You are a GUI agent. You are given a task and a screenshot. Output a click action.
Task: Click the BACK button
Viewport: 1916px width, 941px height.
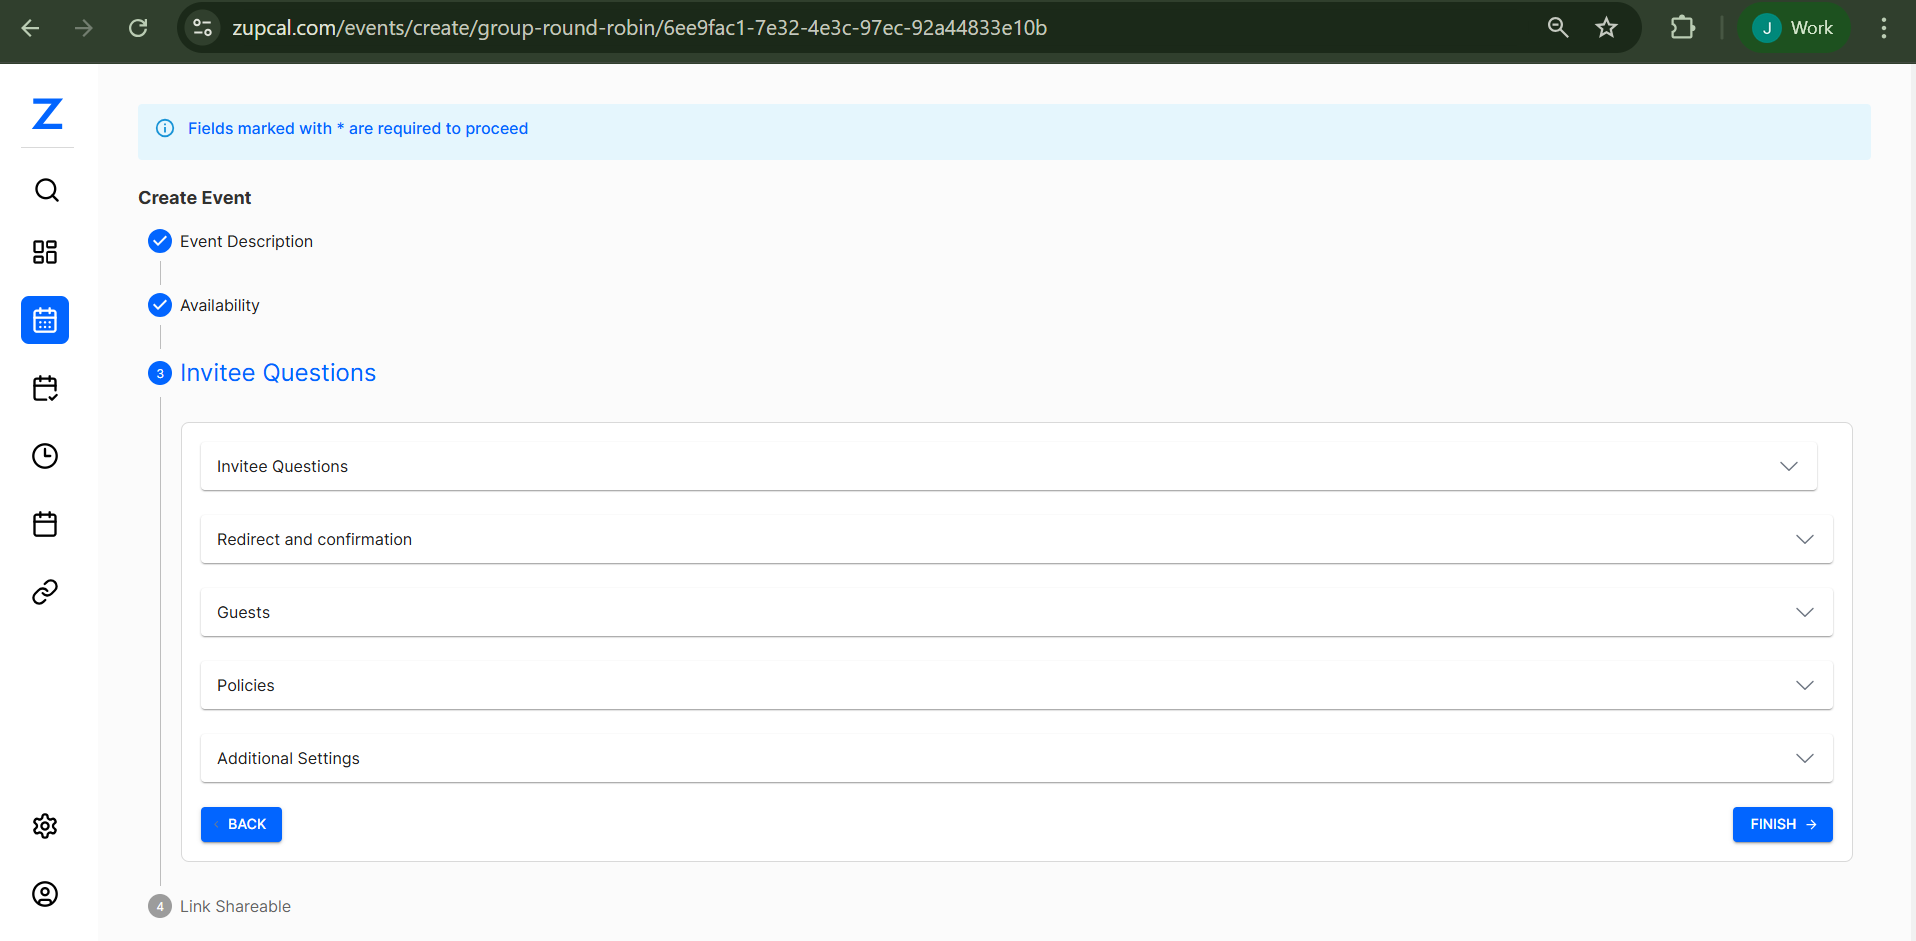241,825
